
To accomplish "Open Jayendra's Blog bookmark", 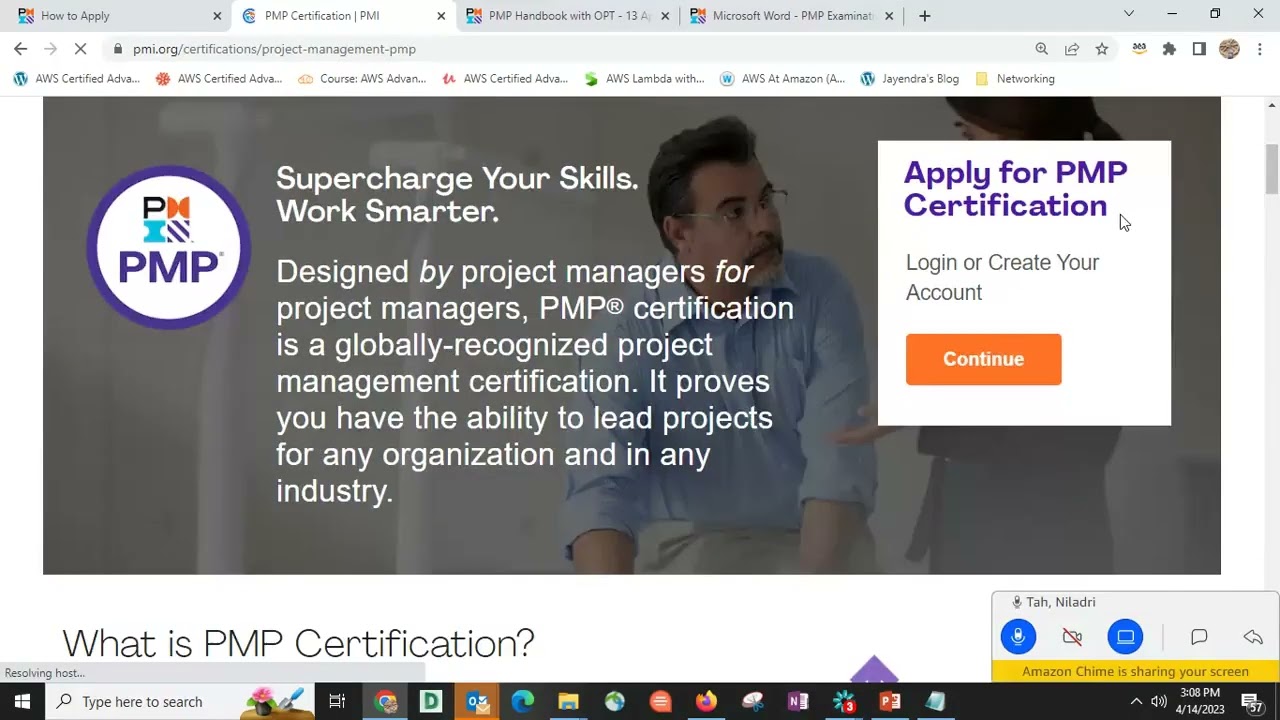I will tap(910, 79).
